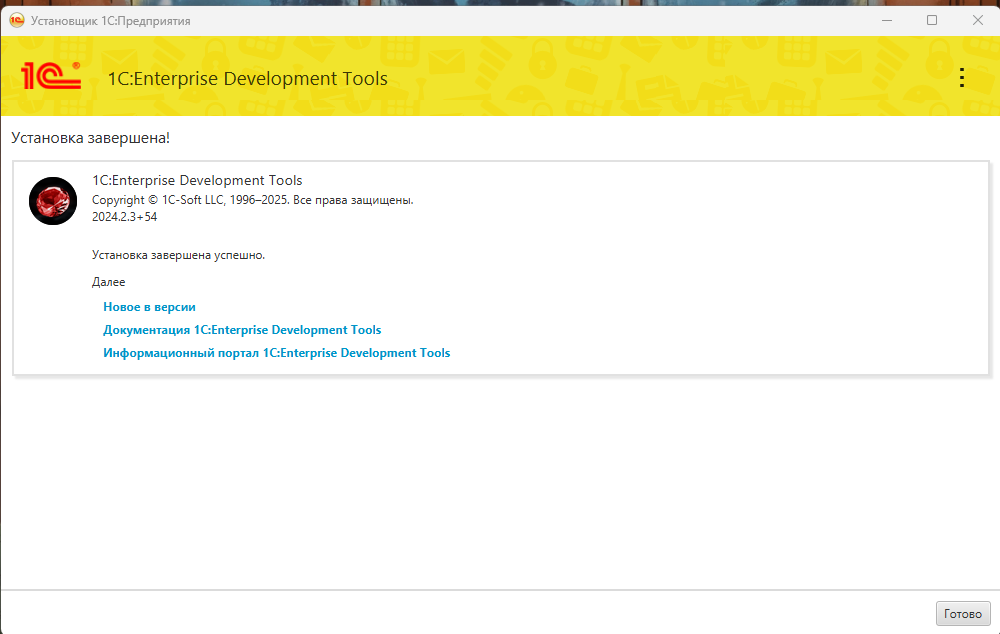Click the yellow header title "1C:Enterprise Development Tools"
The image size is (1000, 634).
247,78
